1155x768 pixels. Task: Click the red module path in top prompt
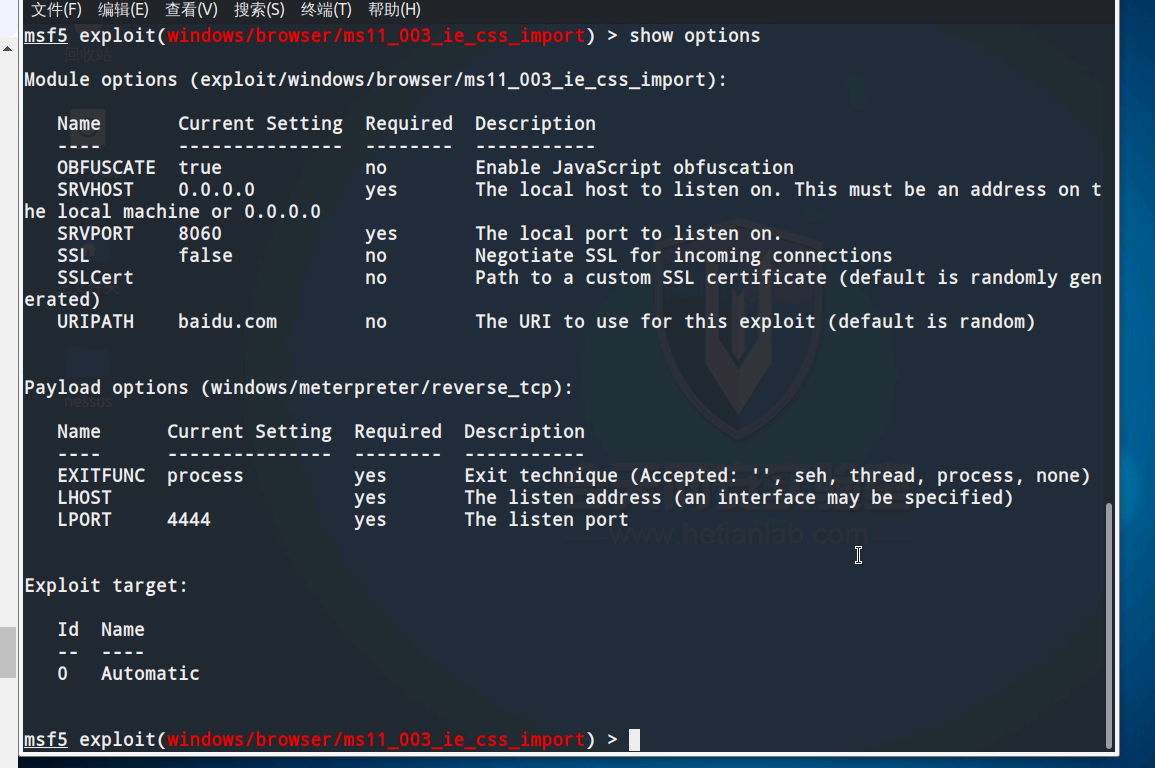(x=376, y=36)
